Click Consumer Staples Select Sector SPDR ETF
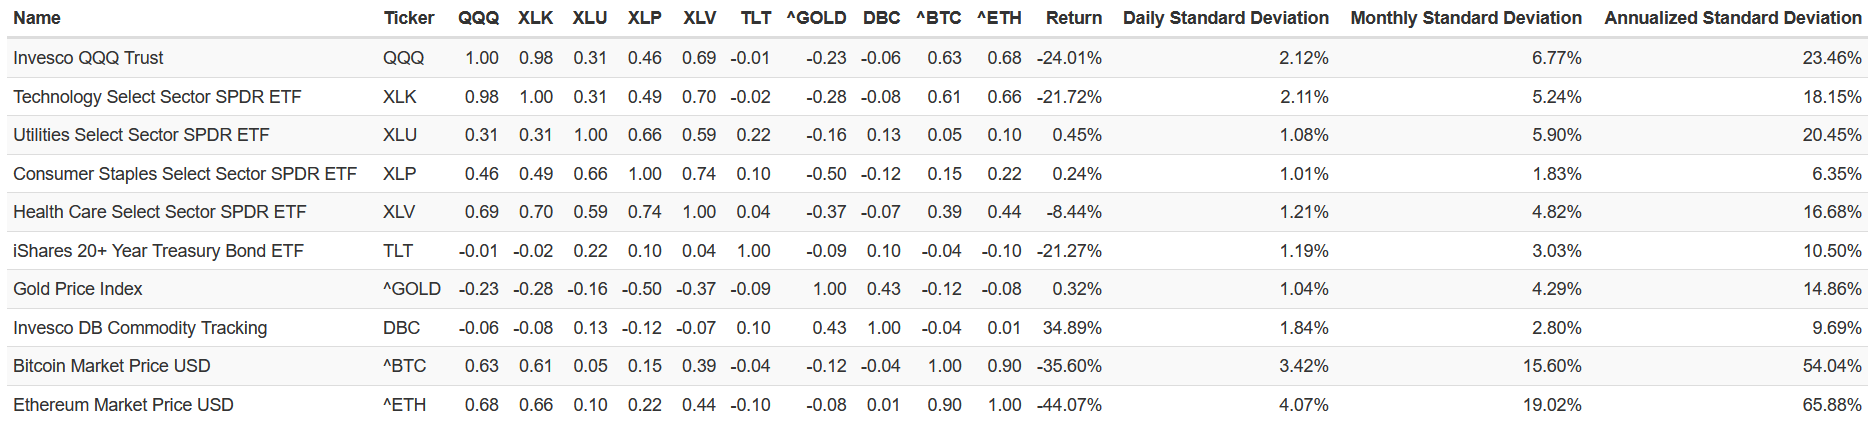The height and width of the screenshot is (421, 1869). point(185,174)
